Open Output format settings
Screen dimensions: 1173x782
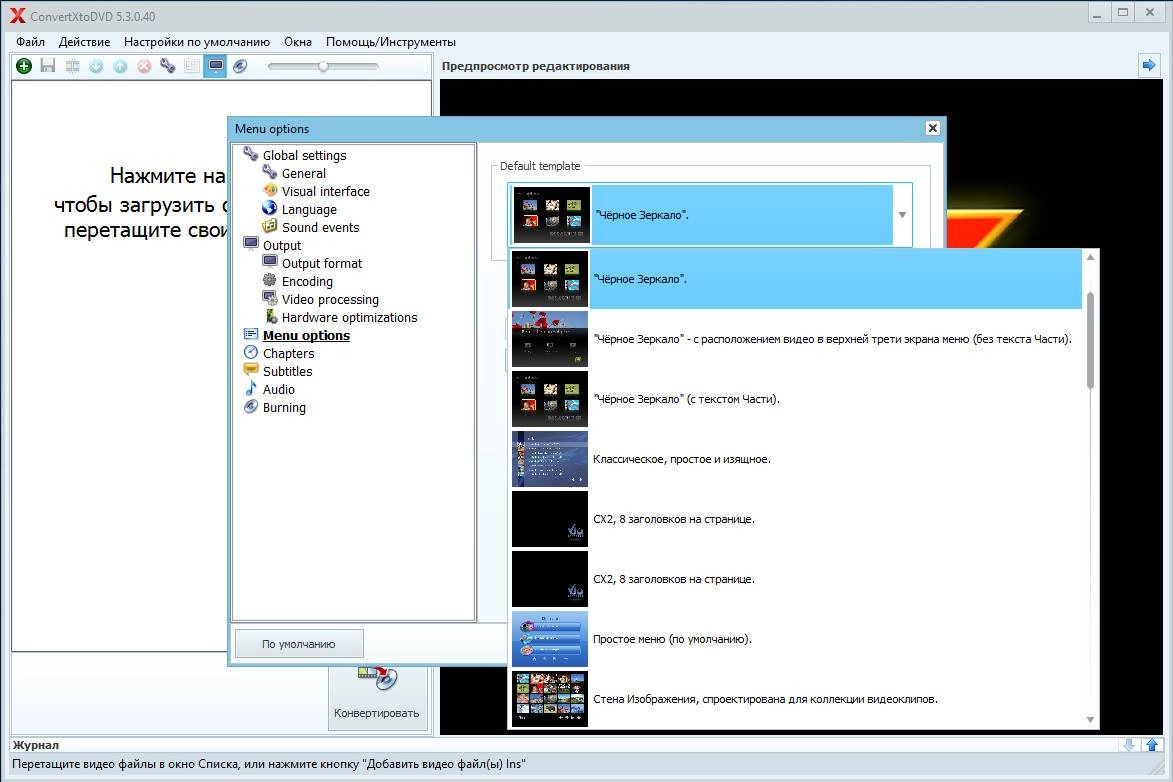point(322,263)
